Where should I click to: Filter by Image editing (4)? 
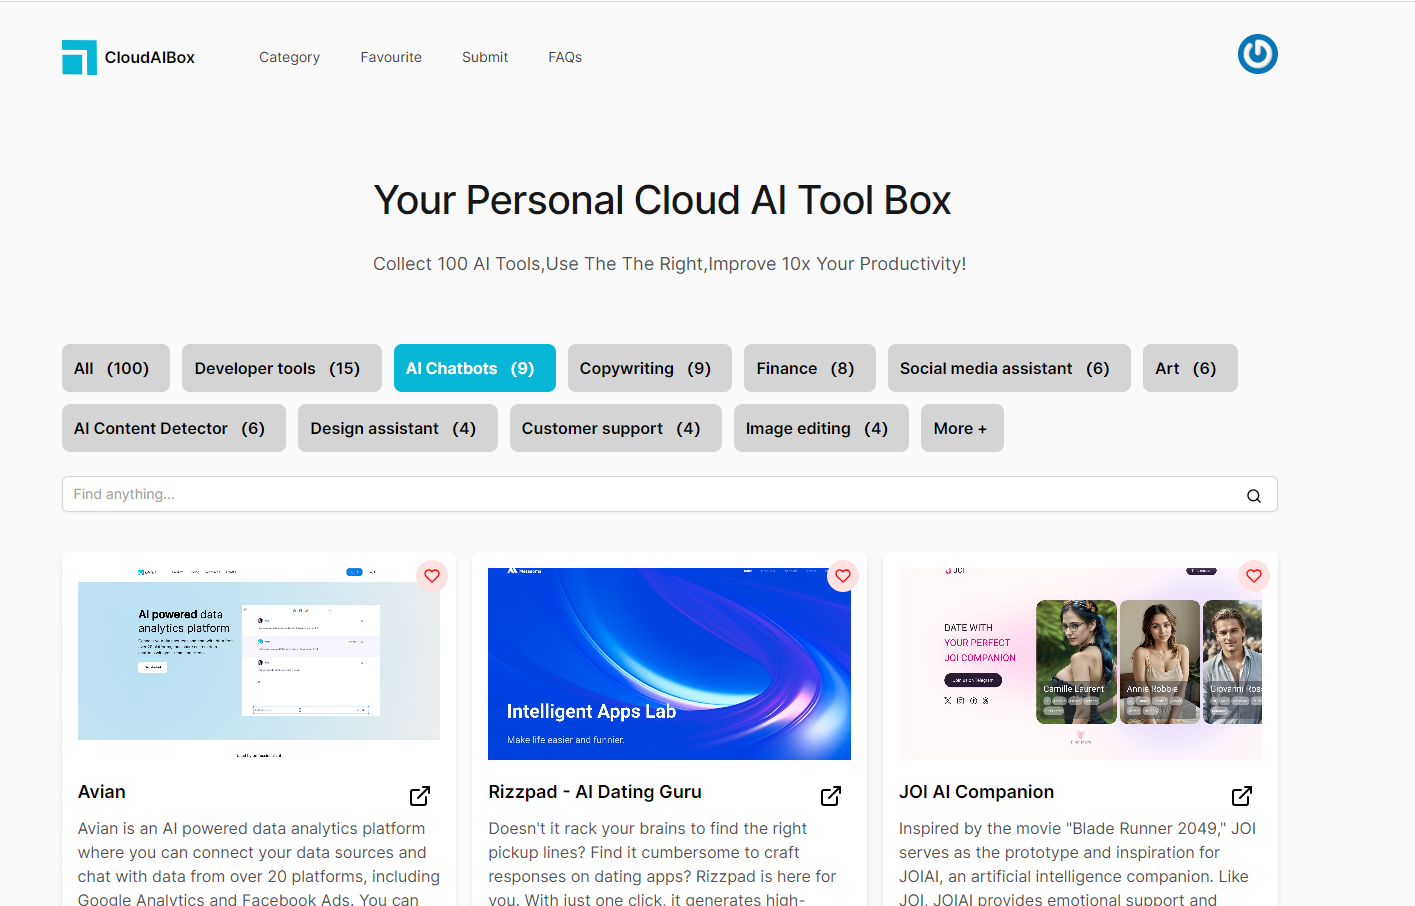[821, 428]
